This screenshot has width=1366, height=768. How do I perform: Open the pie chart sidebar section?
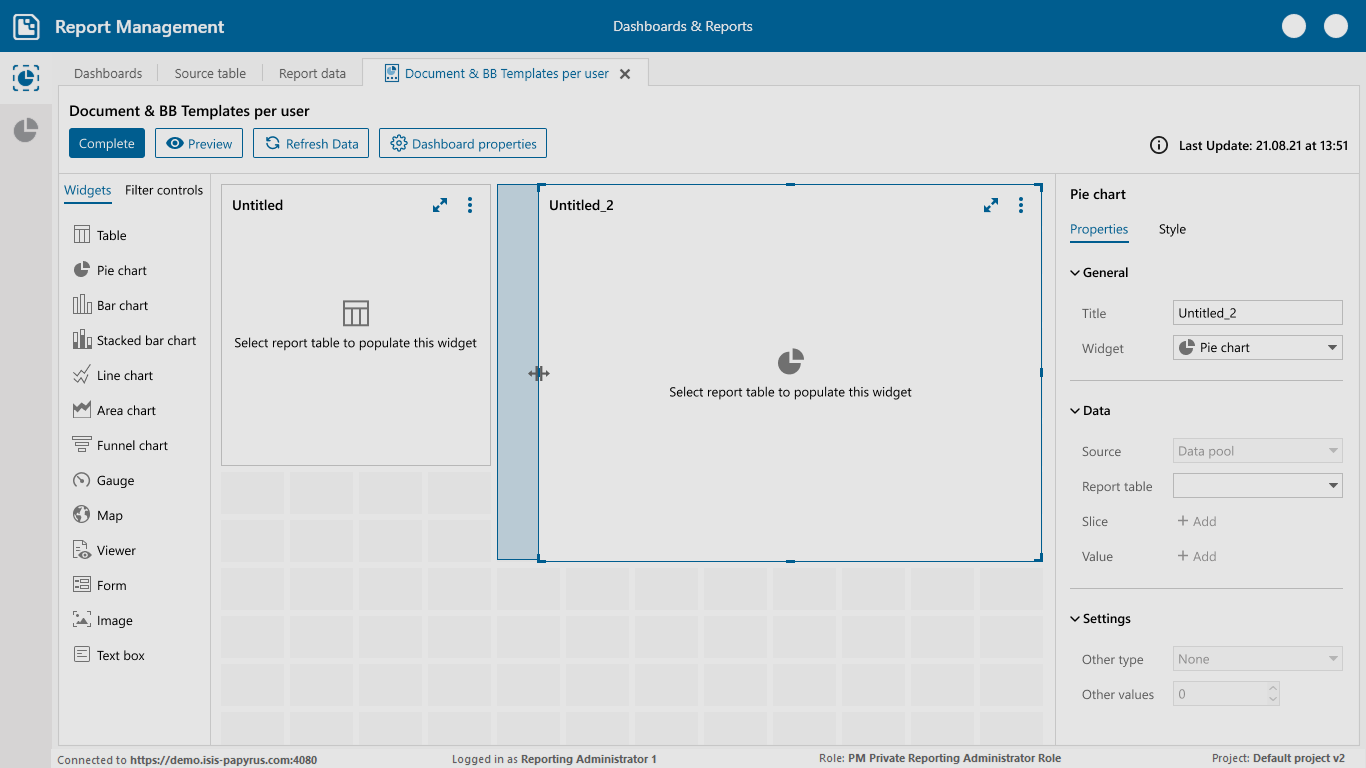tap(25, 130)
